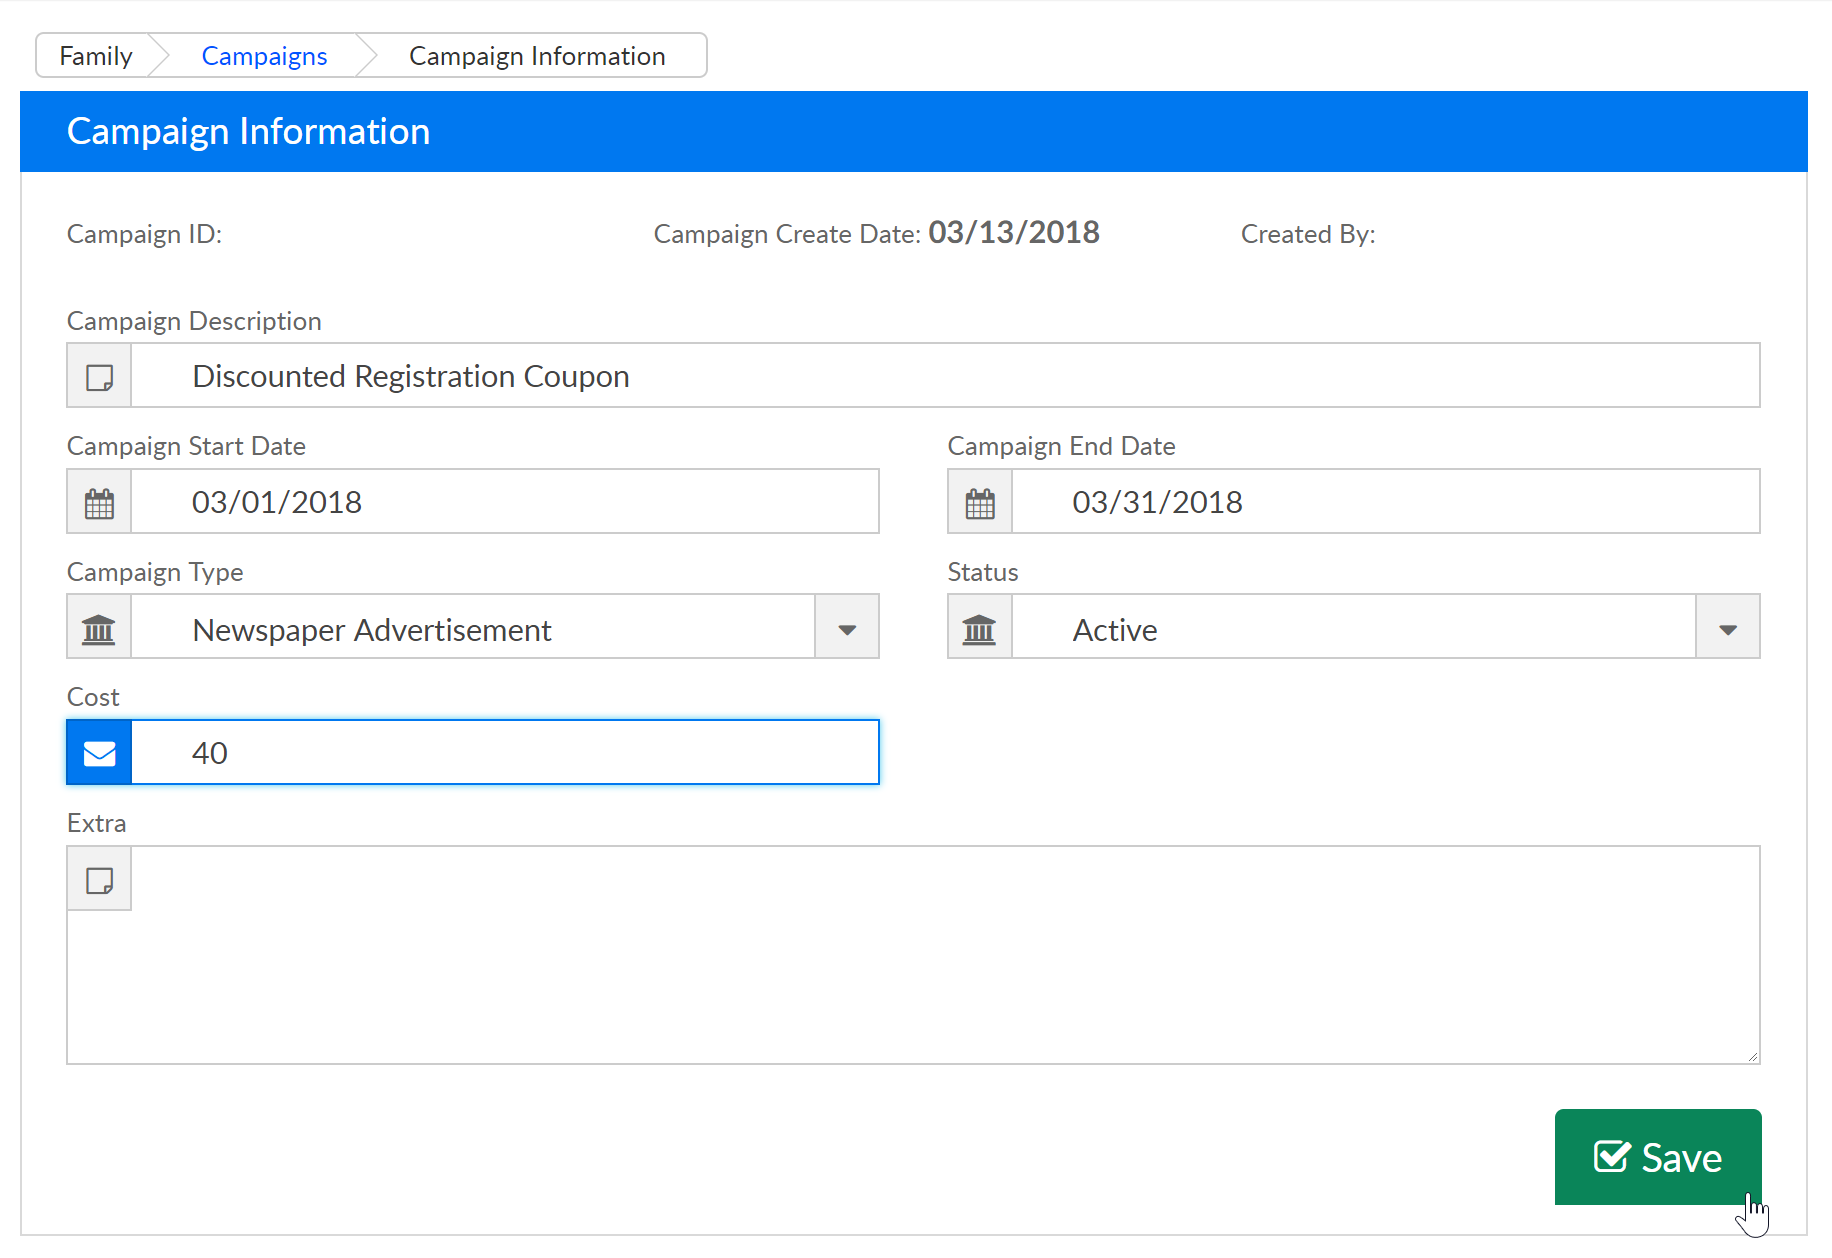Viewport: 1832px width, 1258px height.
Task: Click Campaign Information in the breadcrumb
Action: (x=537, y=56)
